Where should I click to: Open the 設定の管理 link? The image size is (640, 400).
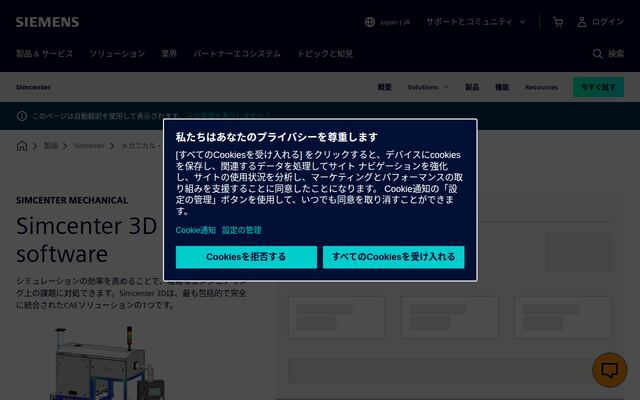[242, 230]
